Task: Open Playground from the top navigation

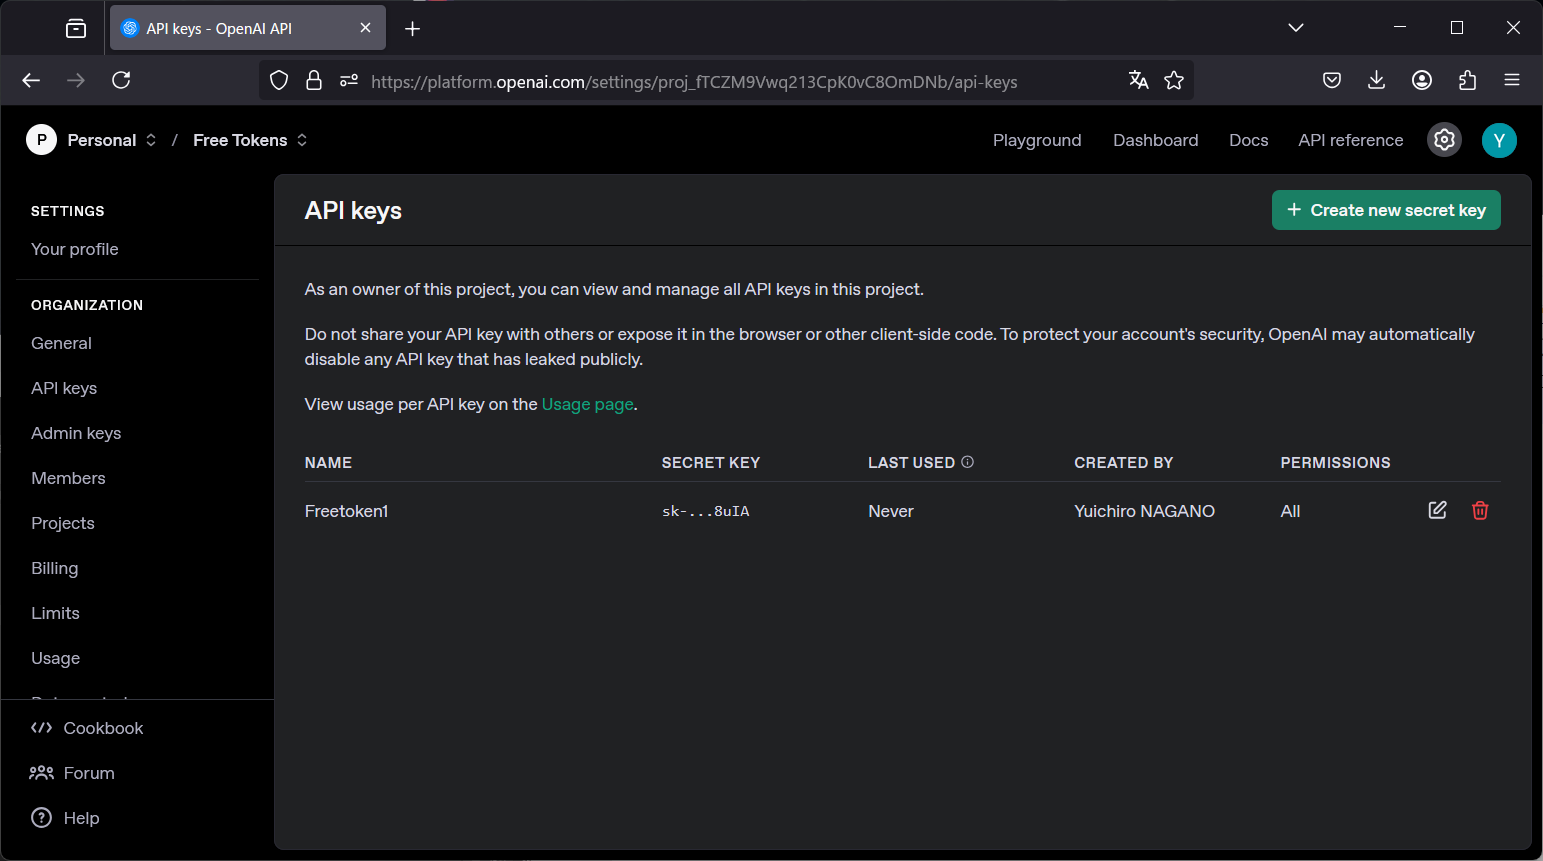Action: (1036, 140)
